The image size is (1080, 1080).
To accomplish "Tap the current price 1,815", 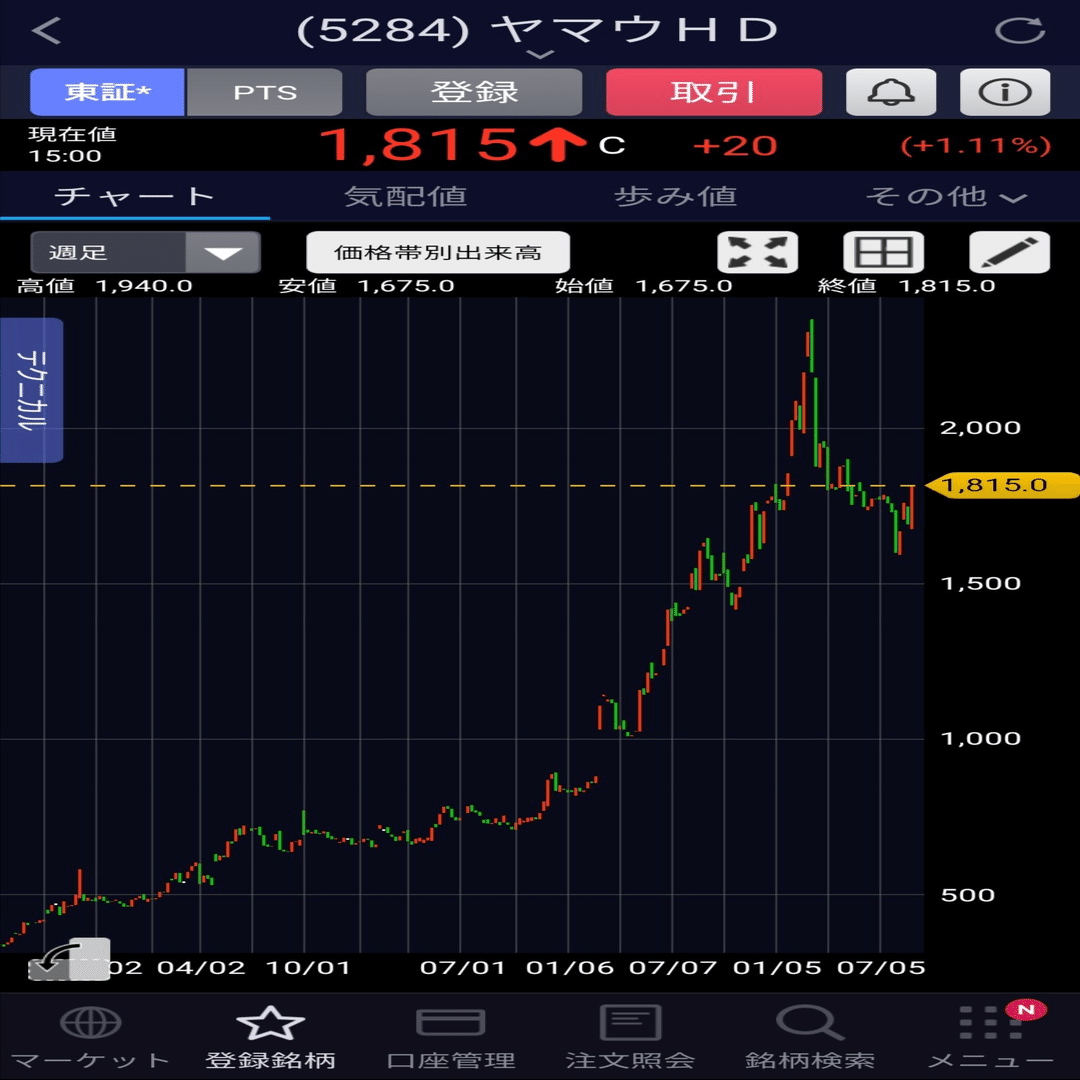I will coord(419,145).
